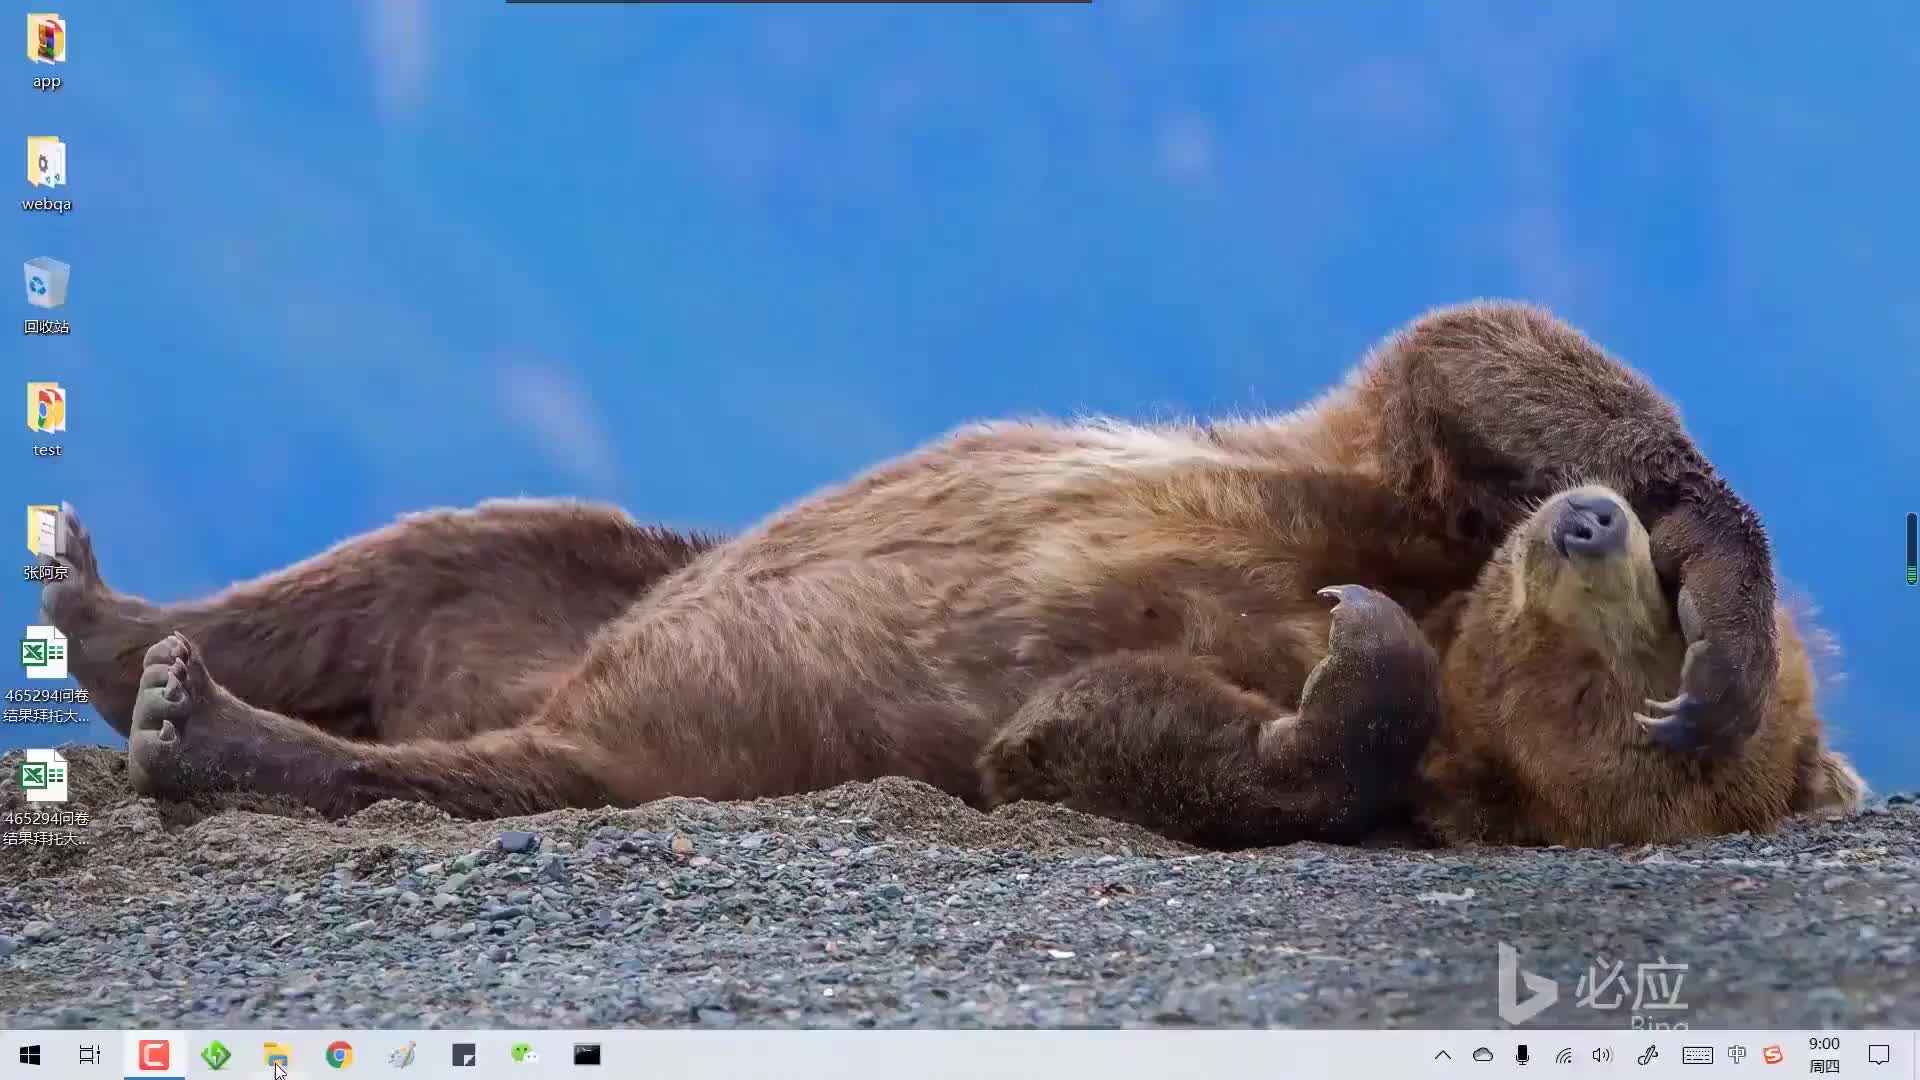Open WeChat from the taskbar
Image resolution: width=1920 pixels, height=1080 pixels.
(x=525, y=1055)
